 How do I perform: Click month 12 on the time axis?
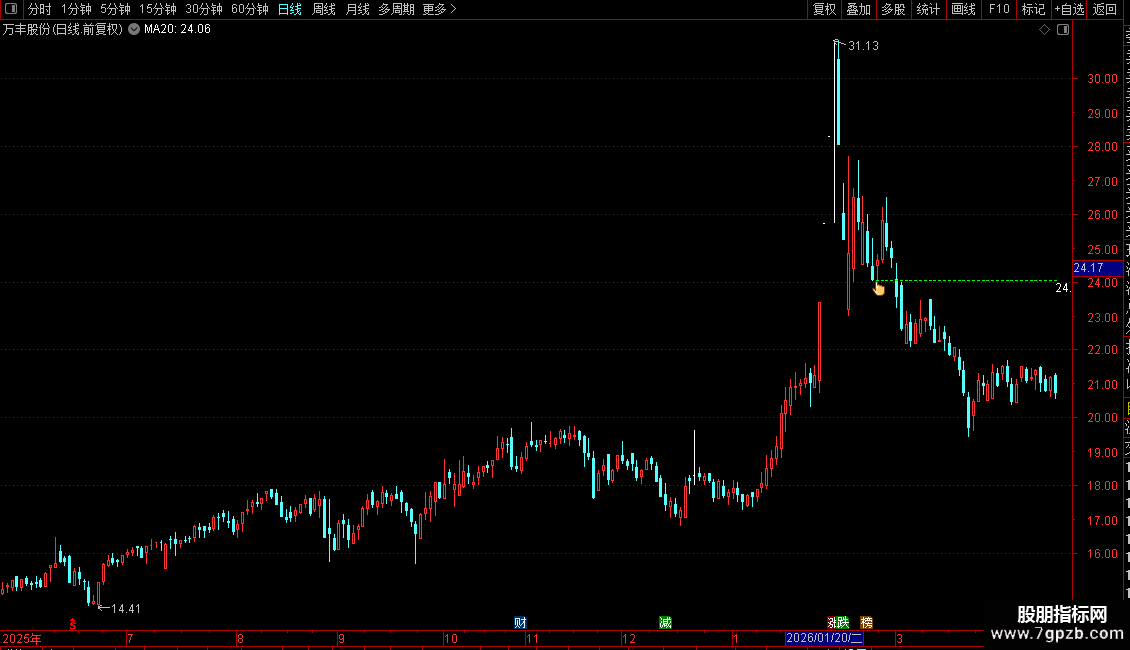click(x=629, y=638)
